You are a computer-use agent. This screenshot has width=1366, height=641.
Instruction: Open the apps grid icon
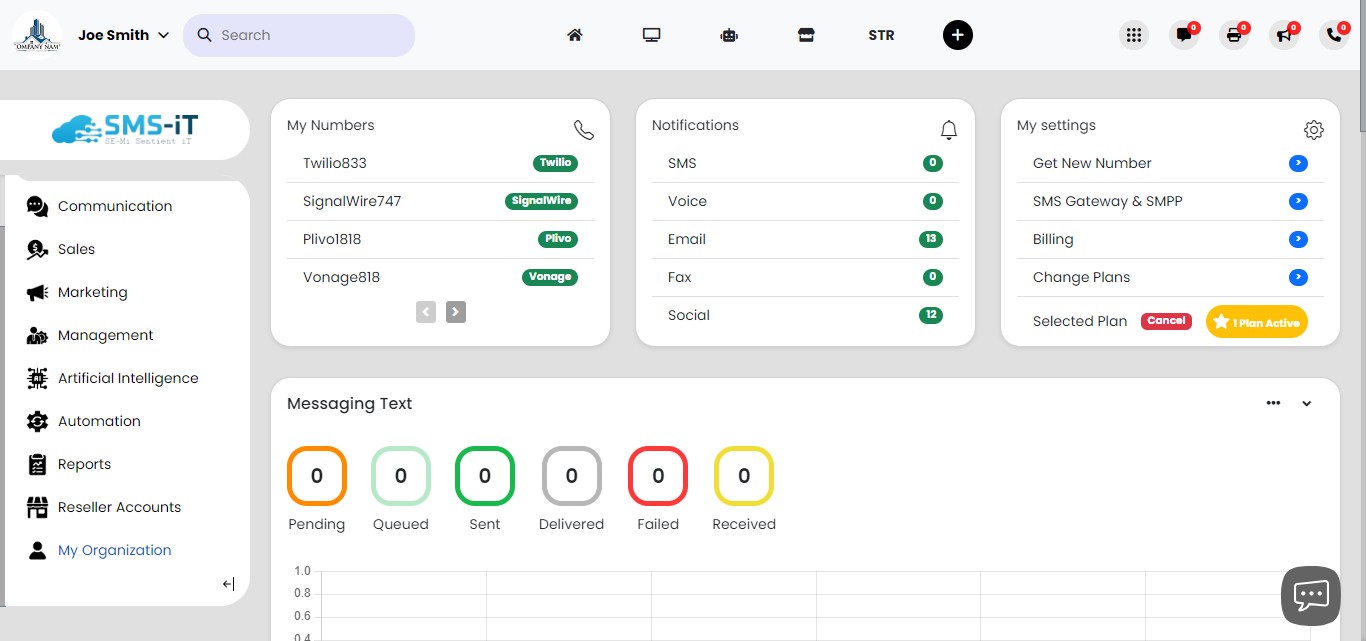tap(1133, 35)
